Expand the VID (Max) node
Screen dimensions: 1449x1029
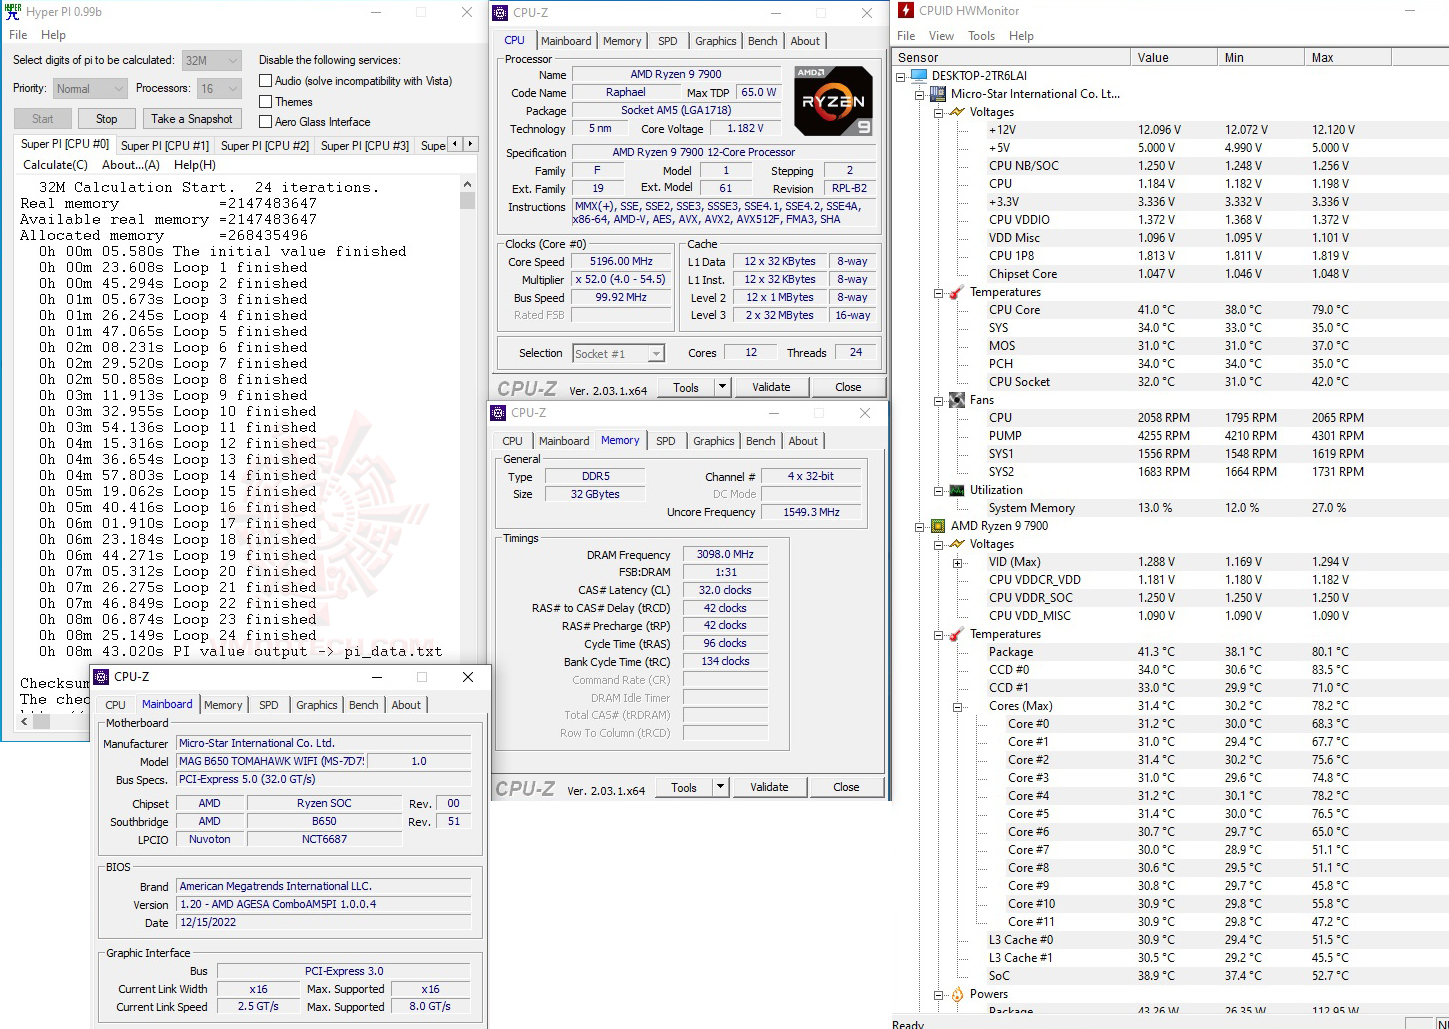pos(958,562)
